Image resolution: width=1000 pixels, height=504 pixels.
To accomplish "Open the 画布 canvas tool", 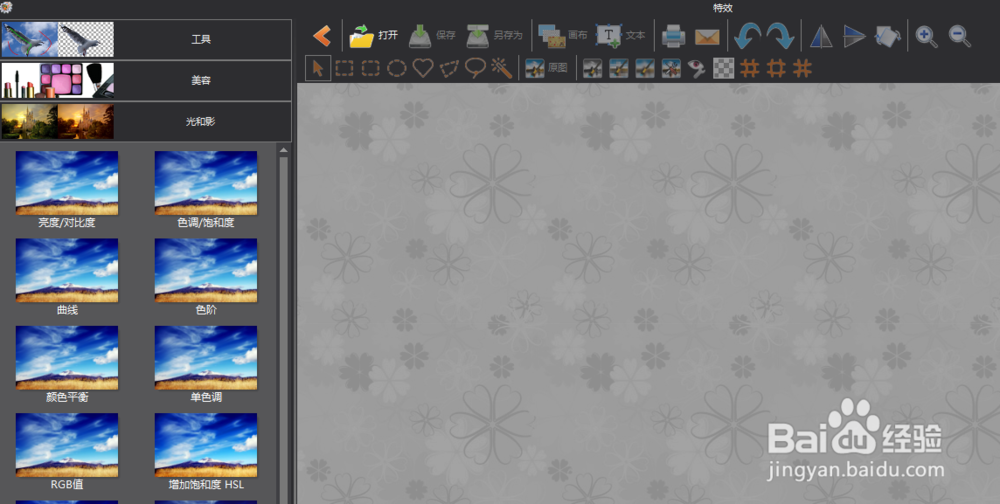I will tap(562, 36).
